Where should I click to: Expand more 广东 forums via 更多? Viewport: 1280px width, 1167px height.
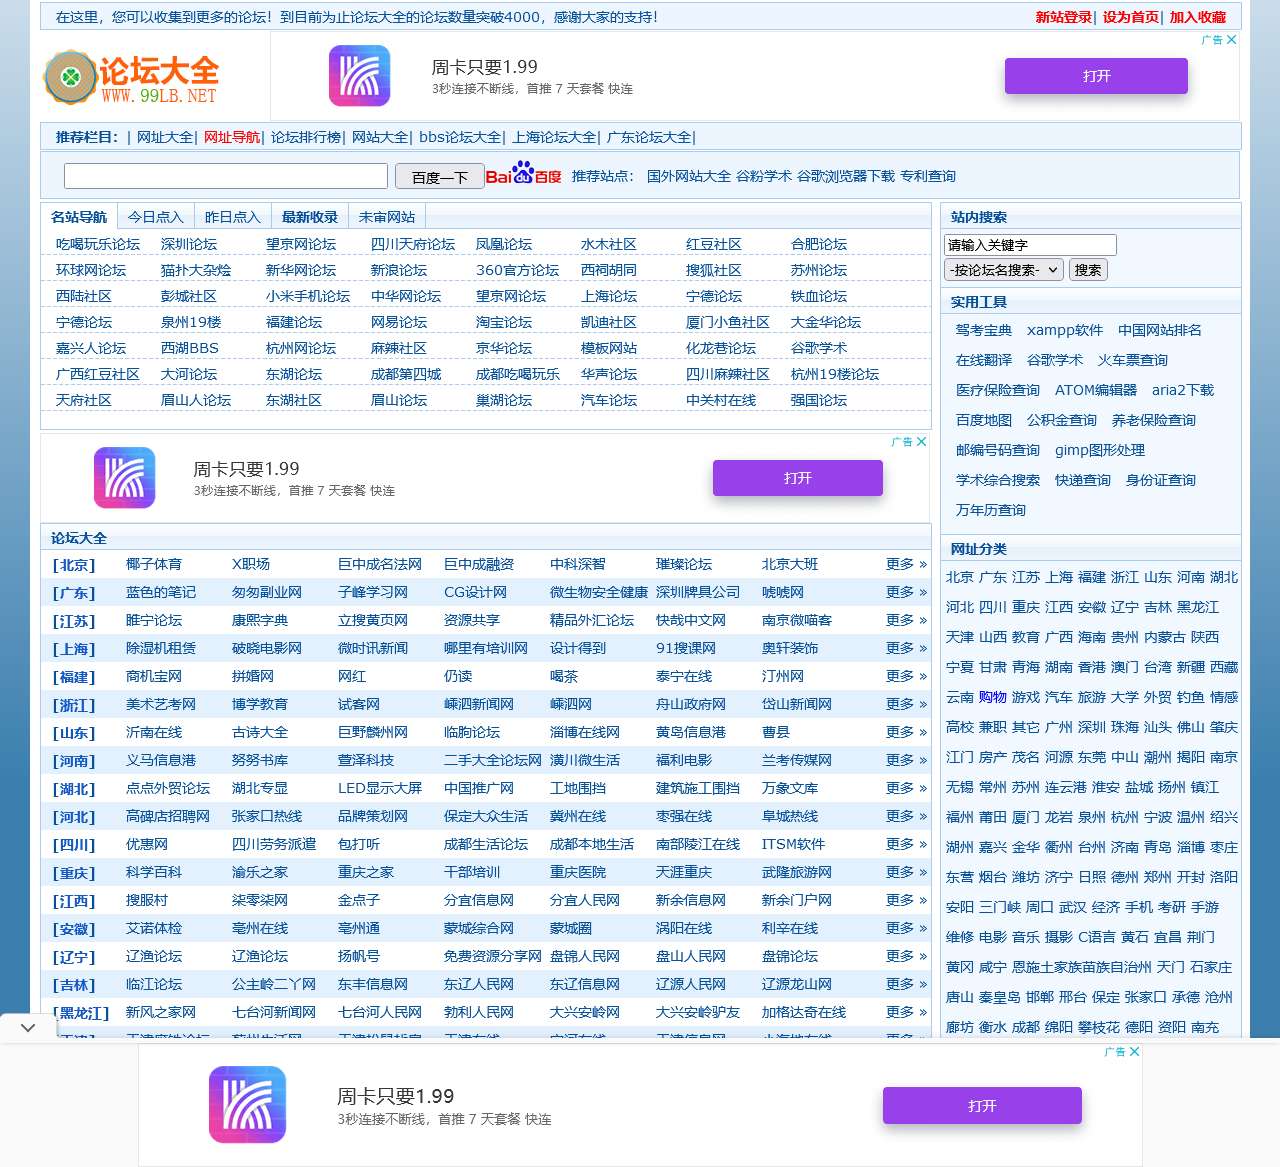[x=905, y=592]
